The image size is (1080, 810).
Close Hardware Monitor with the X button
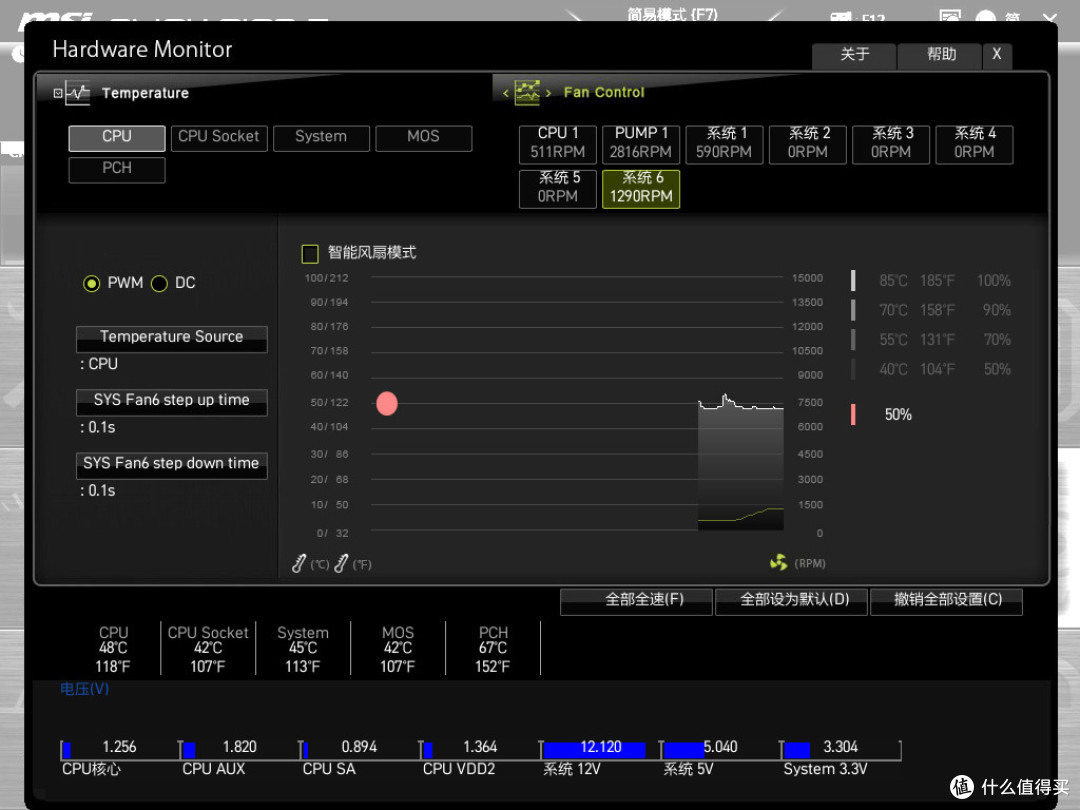pos(997,54)
